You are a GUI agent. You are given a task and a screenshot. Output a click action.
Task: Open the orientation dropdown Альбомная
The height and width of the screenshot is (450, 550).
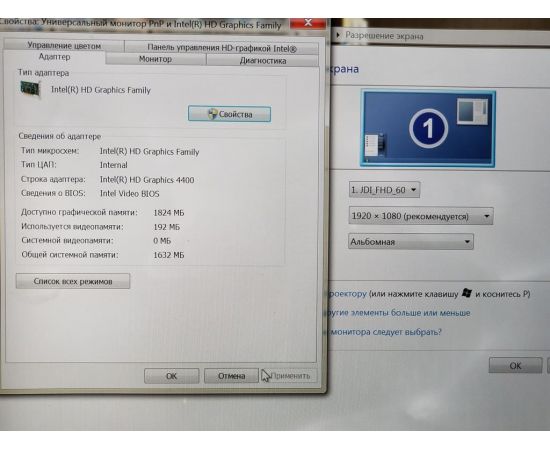click(411, 242)
